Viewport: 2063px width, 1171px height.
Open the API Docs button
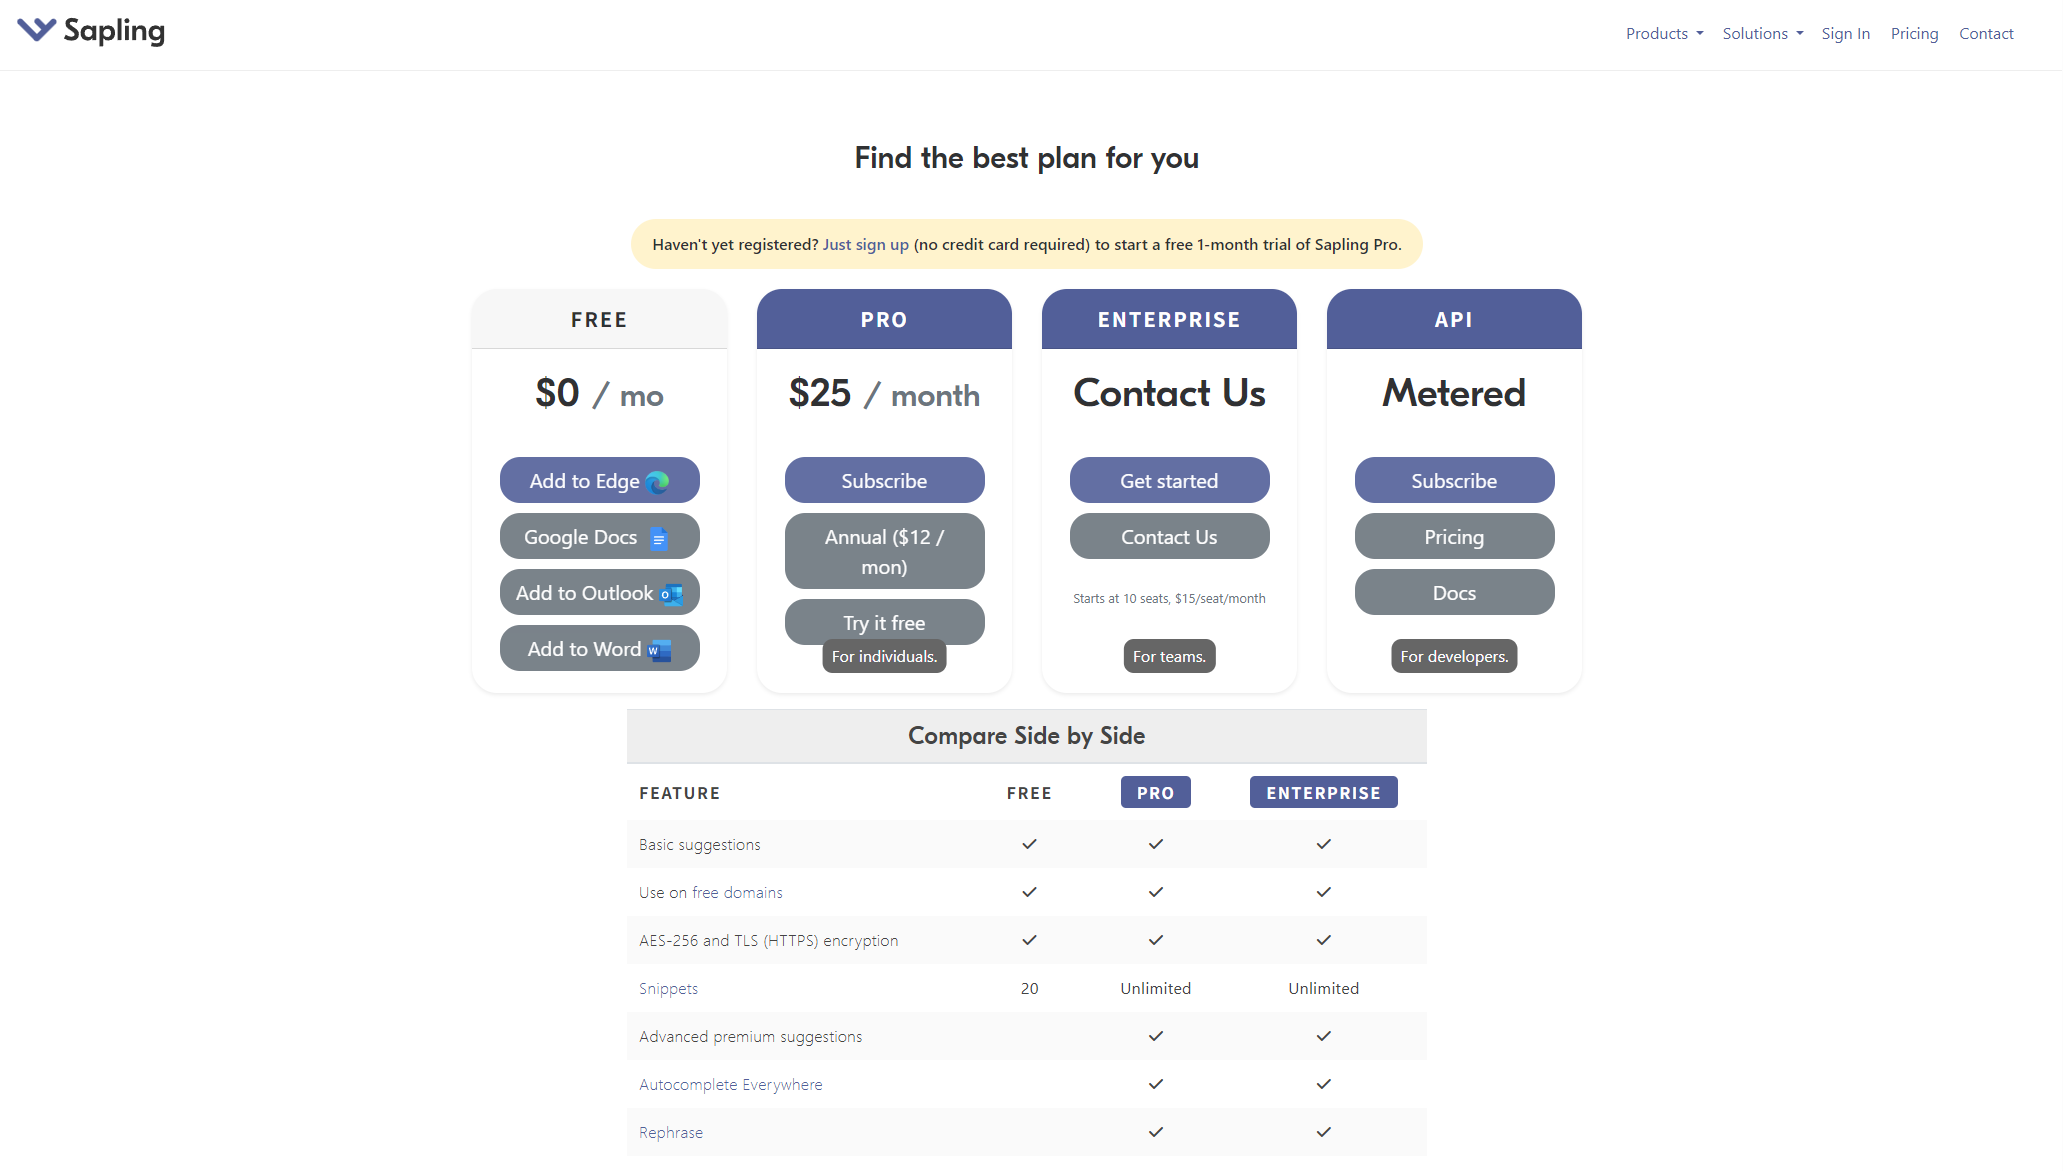tap(1454, 593)
